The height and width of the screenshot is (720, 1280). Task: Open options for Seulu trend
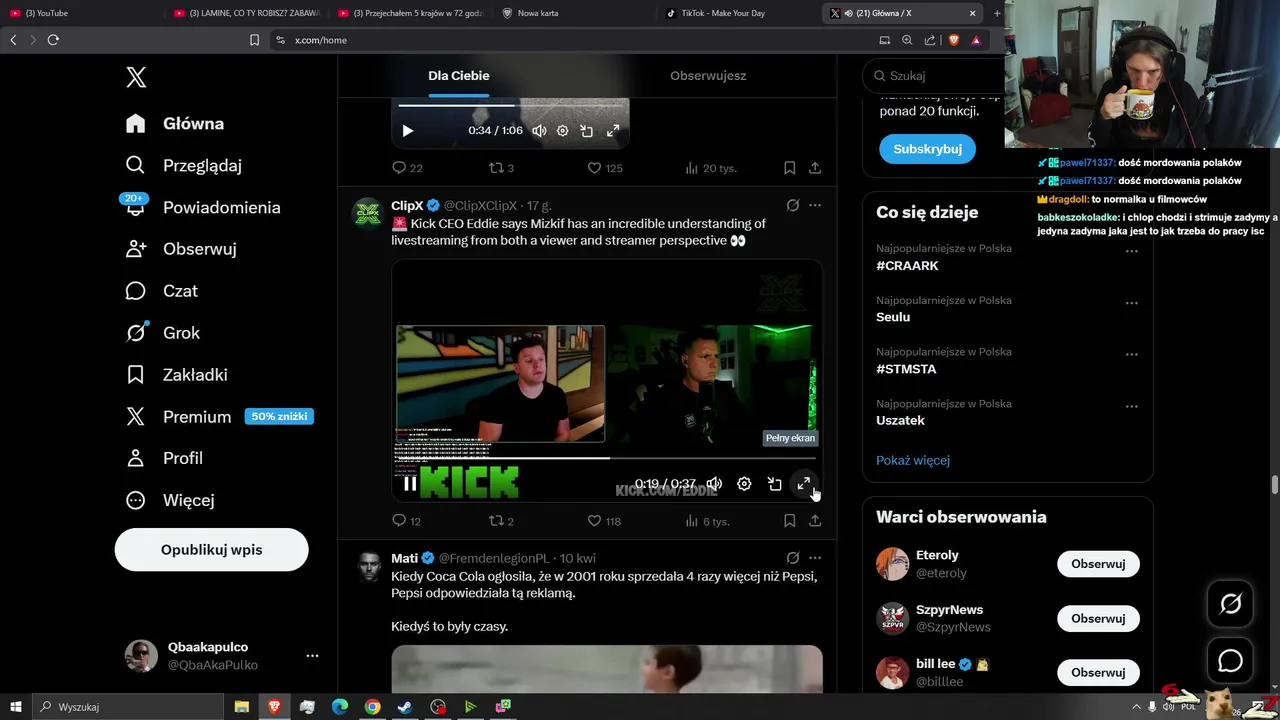pos(1132,303)
